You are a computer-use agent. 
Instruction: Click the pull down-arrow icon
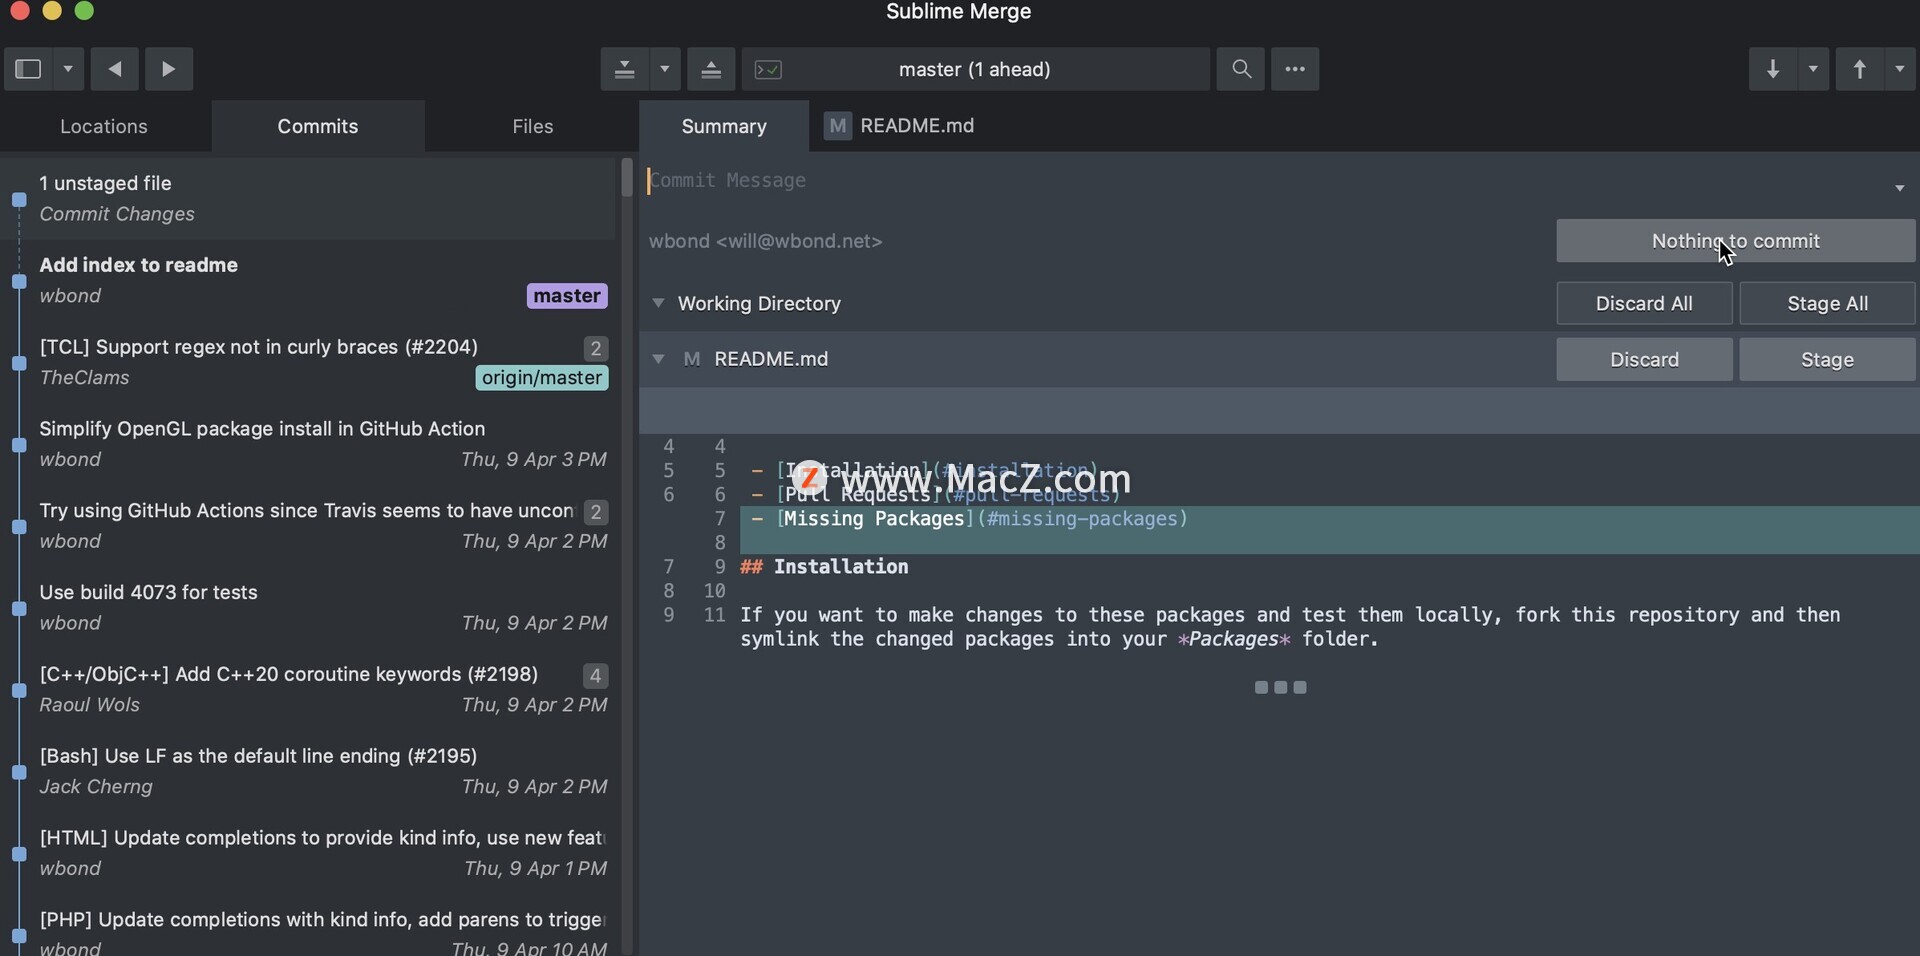coord(1773,69)
